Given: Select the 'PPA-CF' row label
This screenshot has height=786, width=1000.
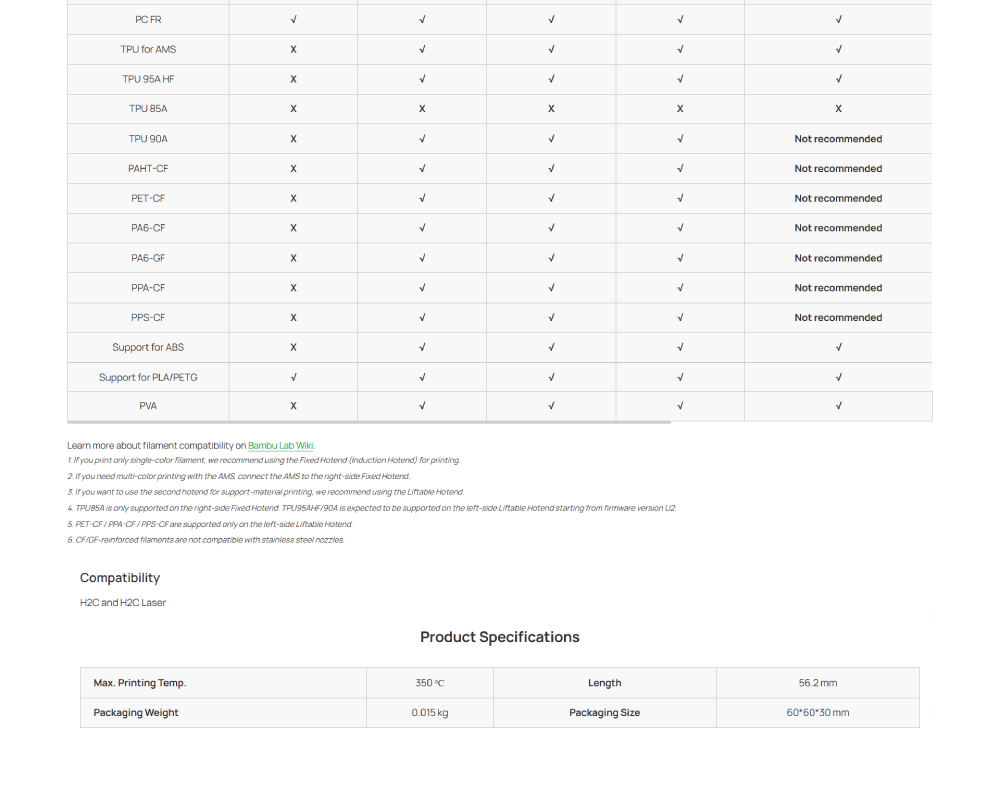Looking at the screenshot, I should [x=148, y=288].
